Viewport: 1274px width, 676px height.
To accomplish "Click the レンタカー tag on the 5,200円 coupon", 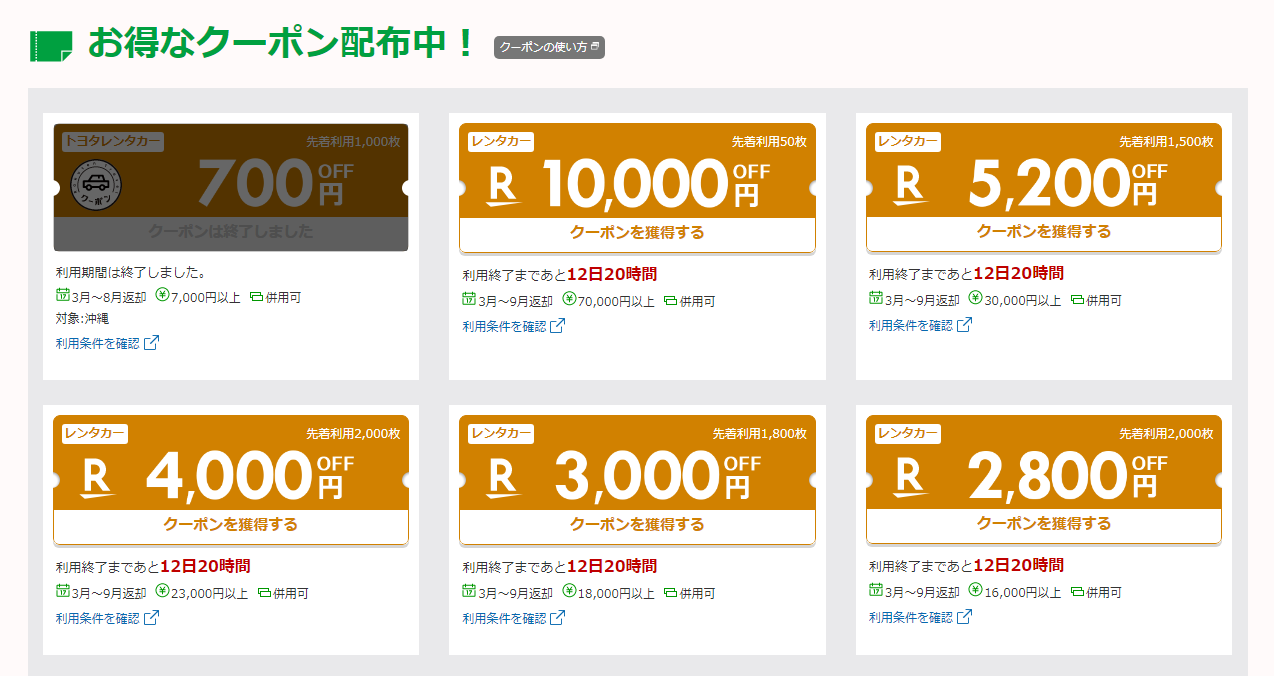I will coord(907,141).
